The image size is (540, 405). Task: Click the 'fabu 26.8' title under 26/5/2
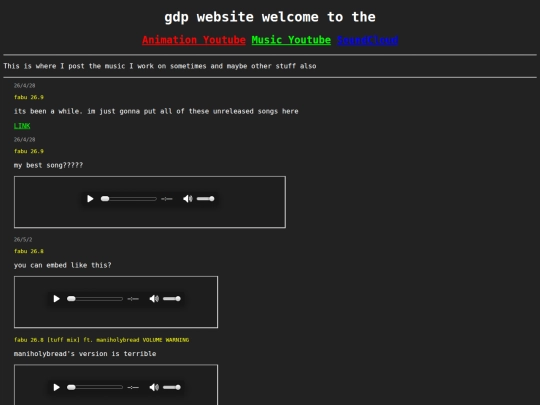click(x=29, y=251)
